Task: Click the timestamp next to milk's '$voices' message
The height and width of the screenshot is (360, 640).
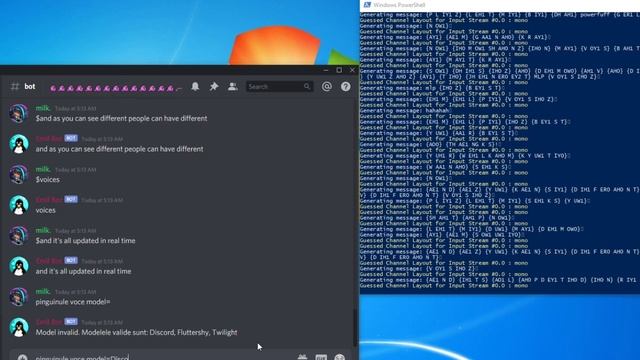Action: [76, 169]
